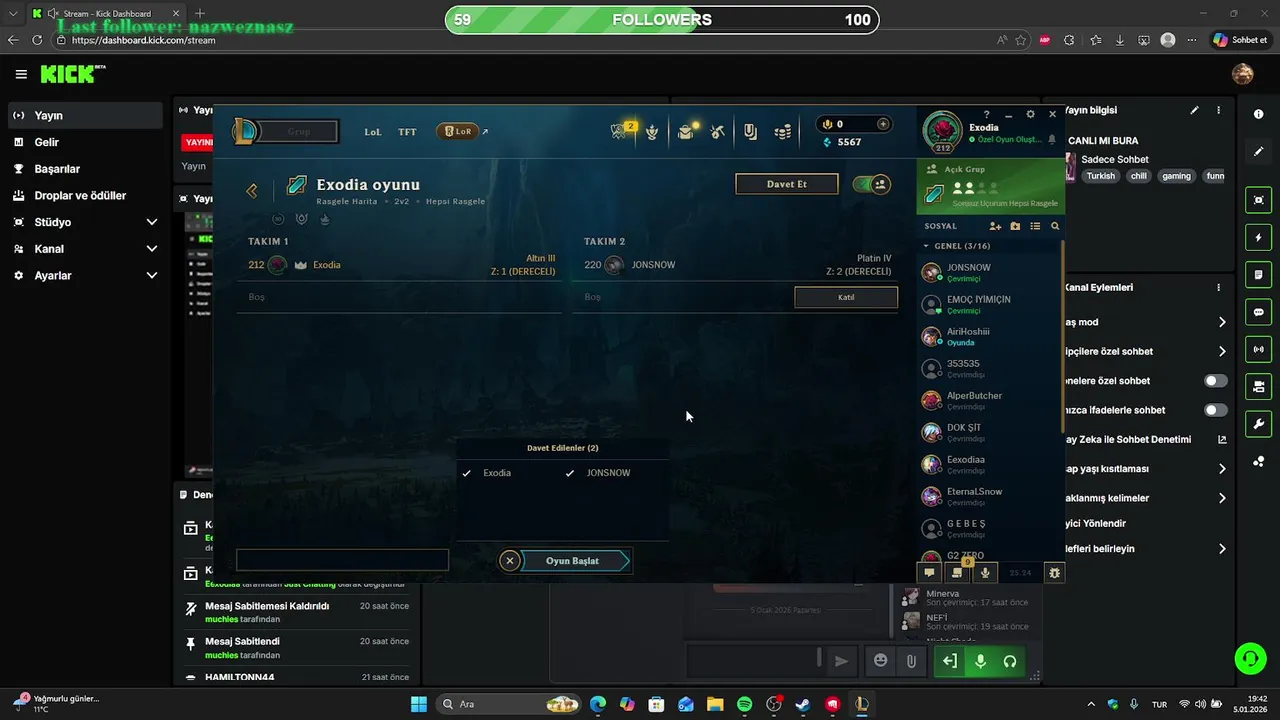This screenshot has width=1280, height=720.
Task: Click the emoji icon in the chat box
Action: (x=880, y=660)
